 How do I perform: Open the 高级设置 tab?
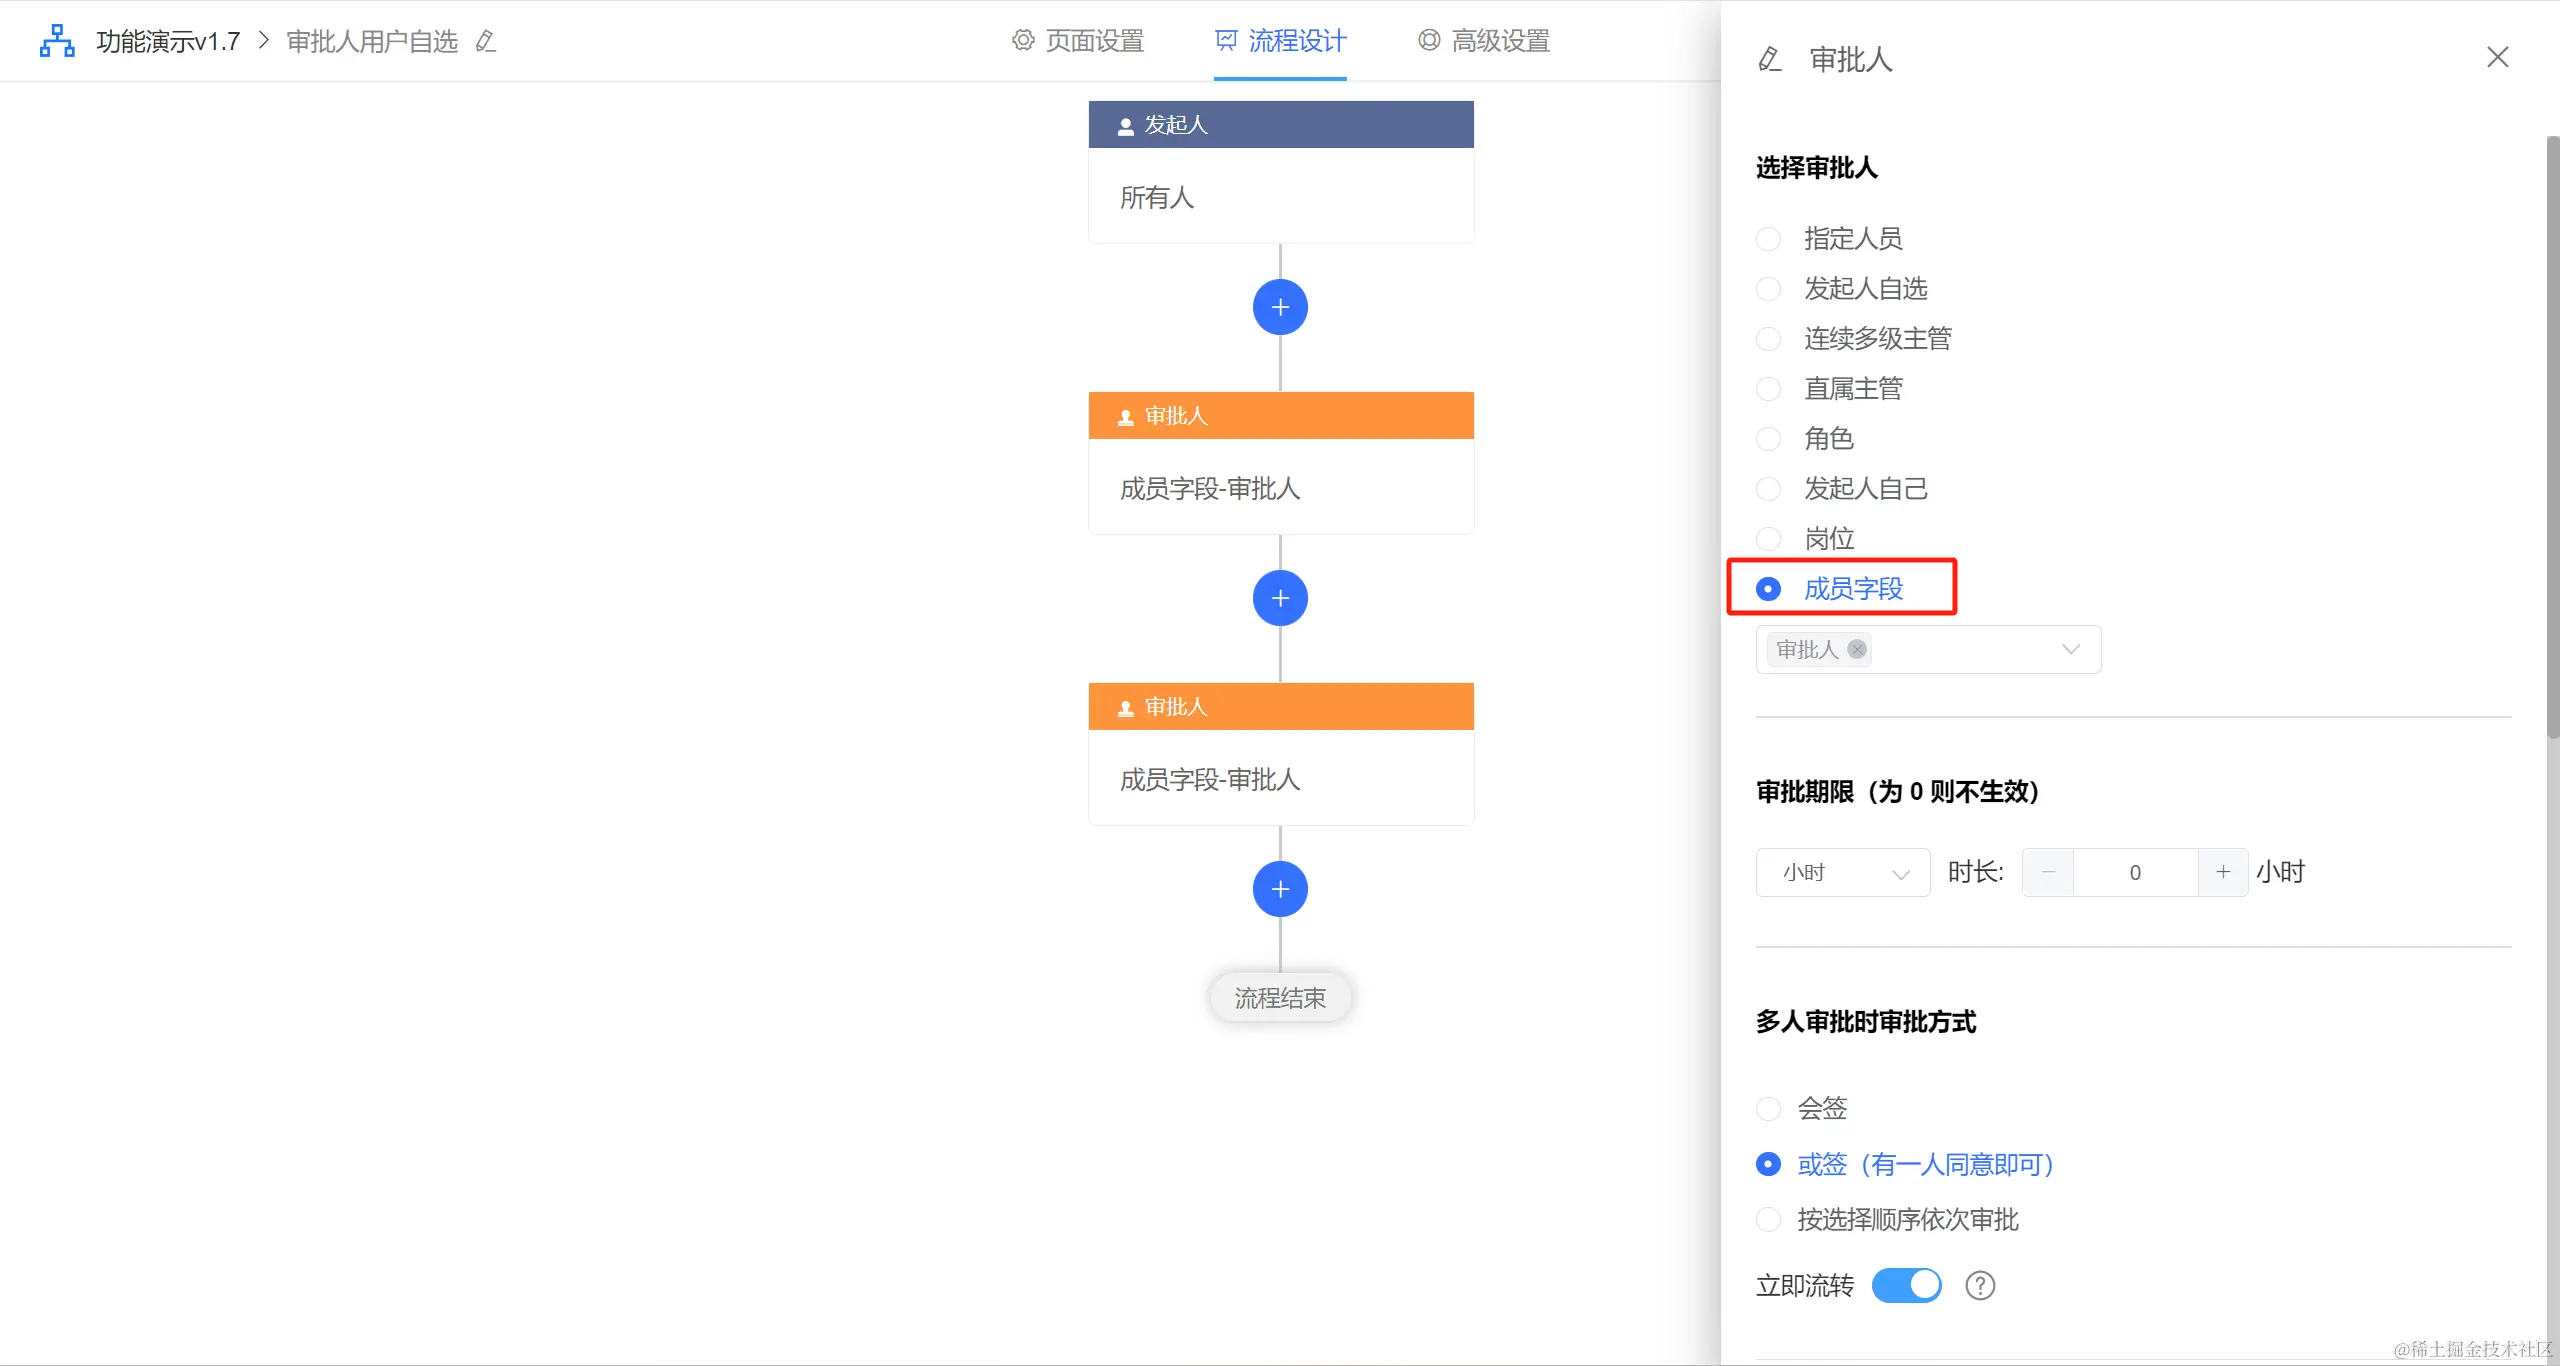(x=1484, y=41)
